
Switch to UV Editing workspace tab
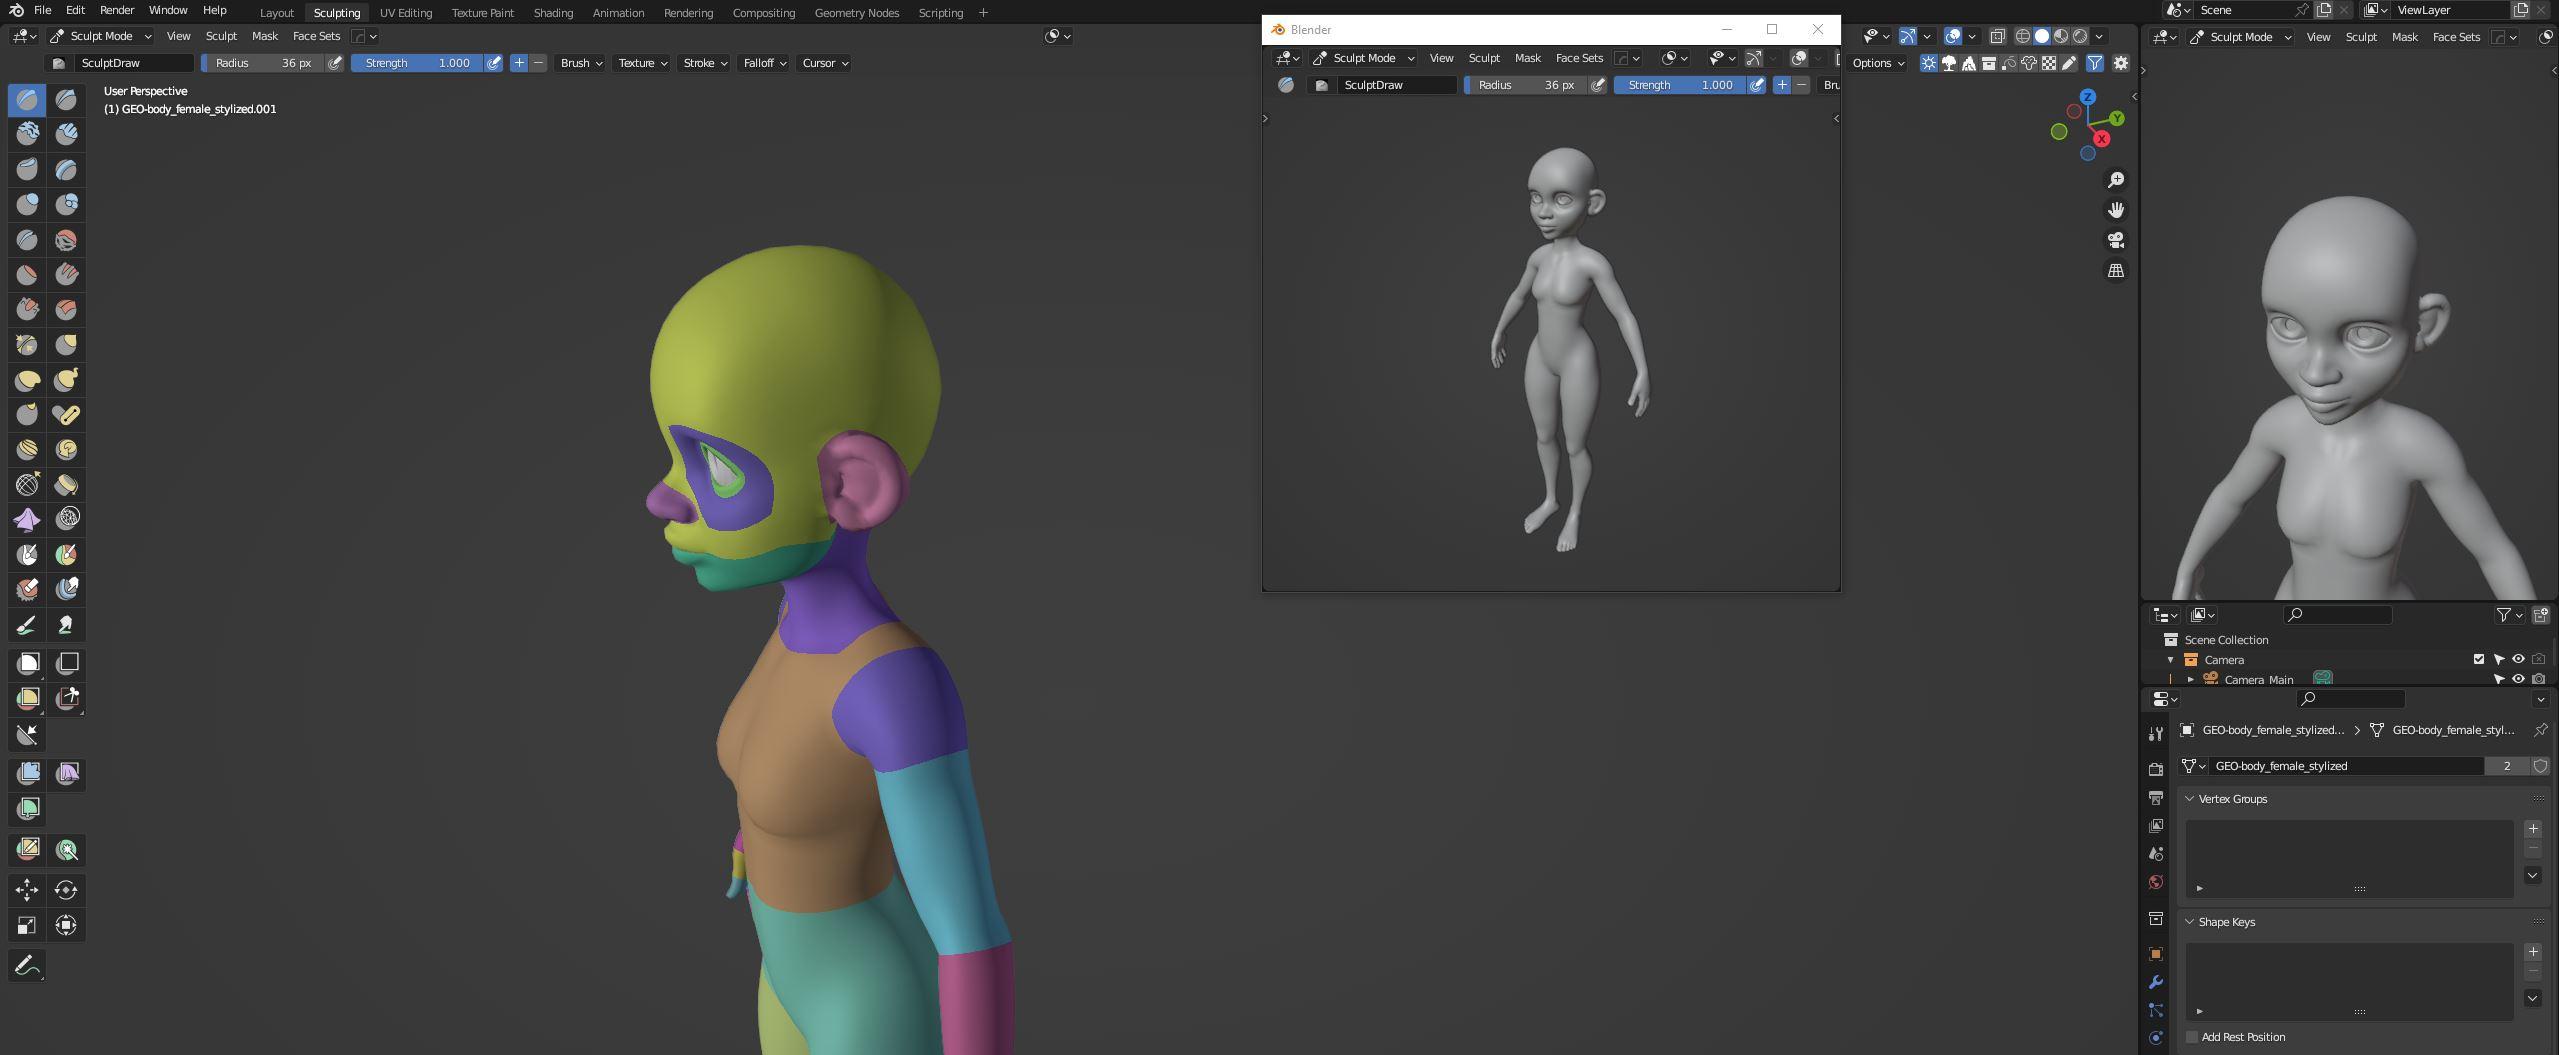coord(406,13)
